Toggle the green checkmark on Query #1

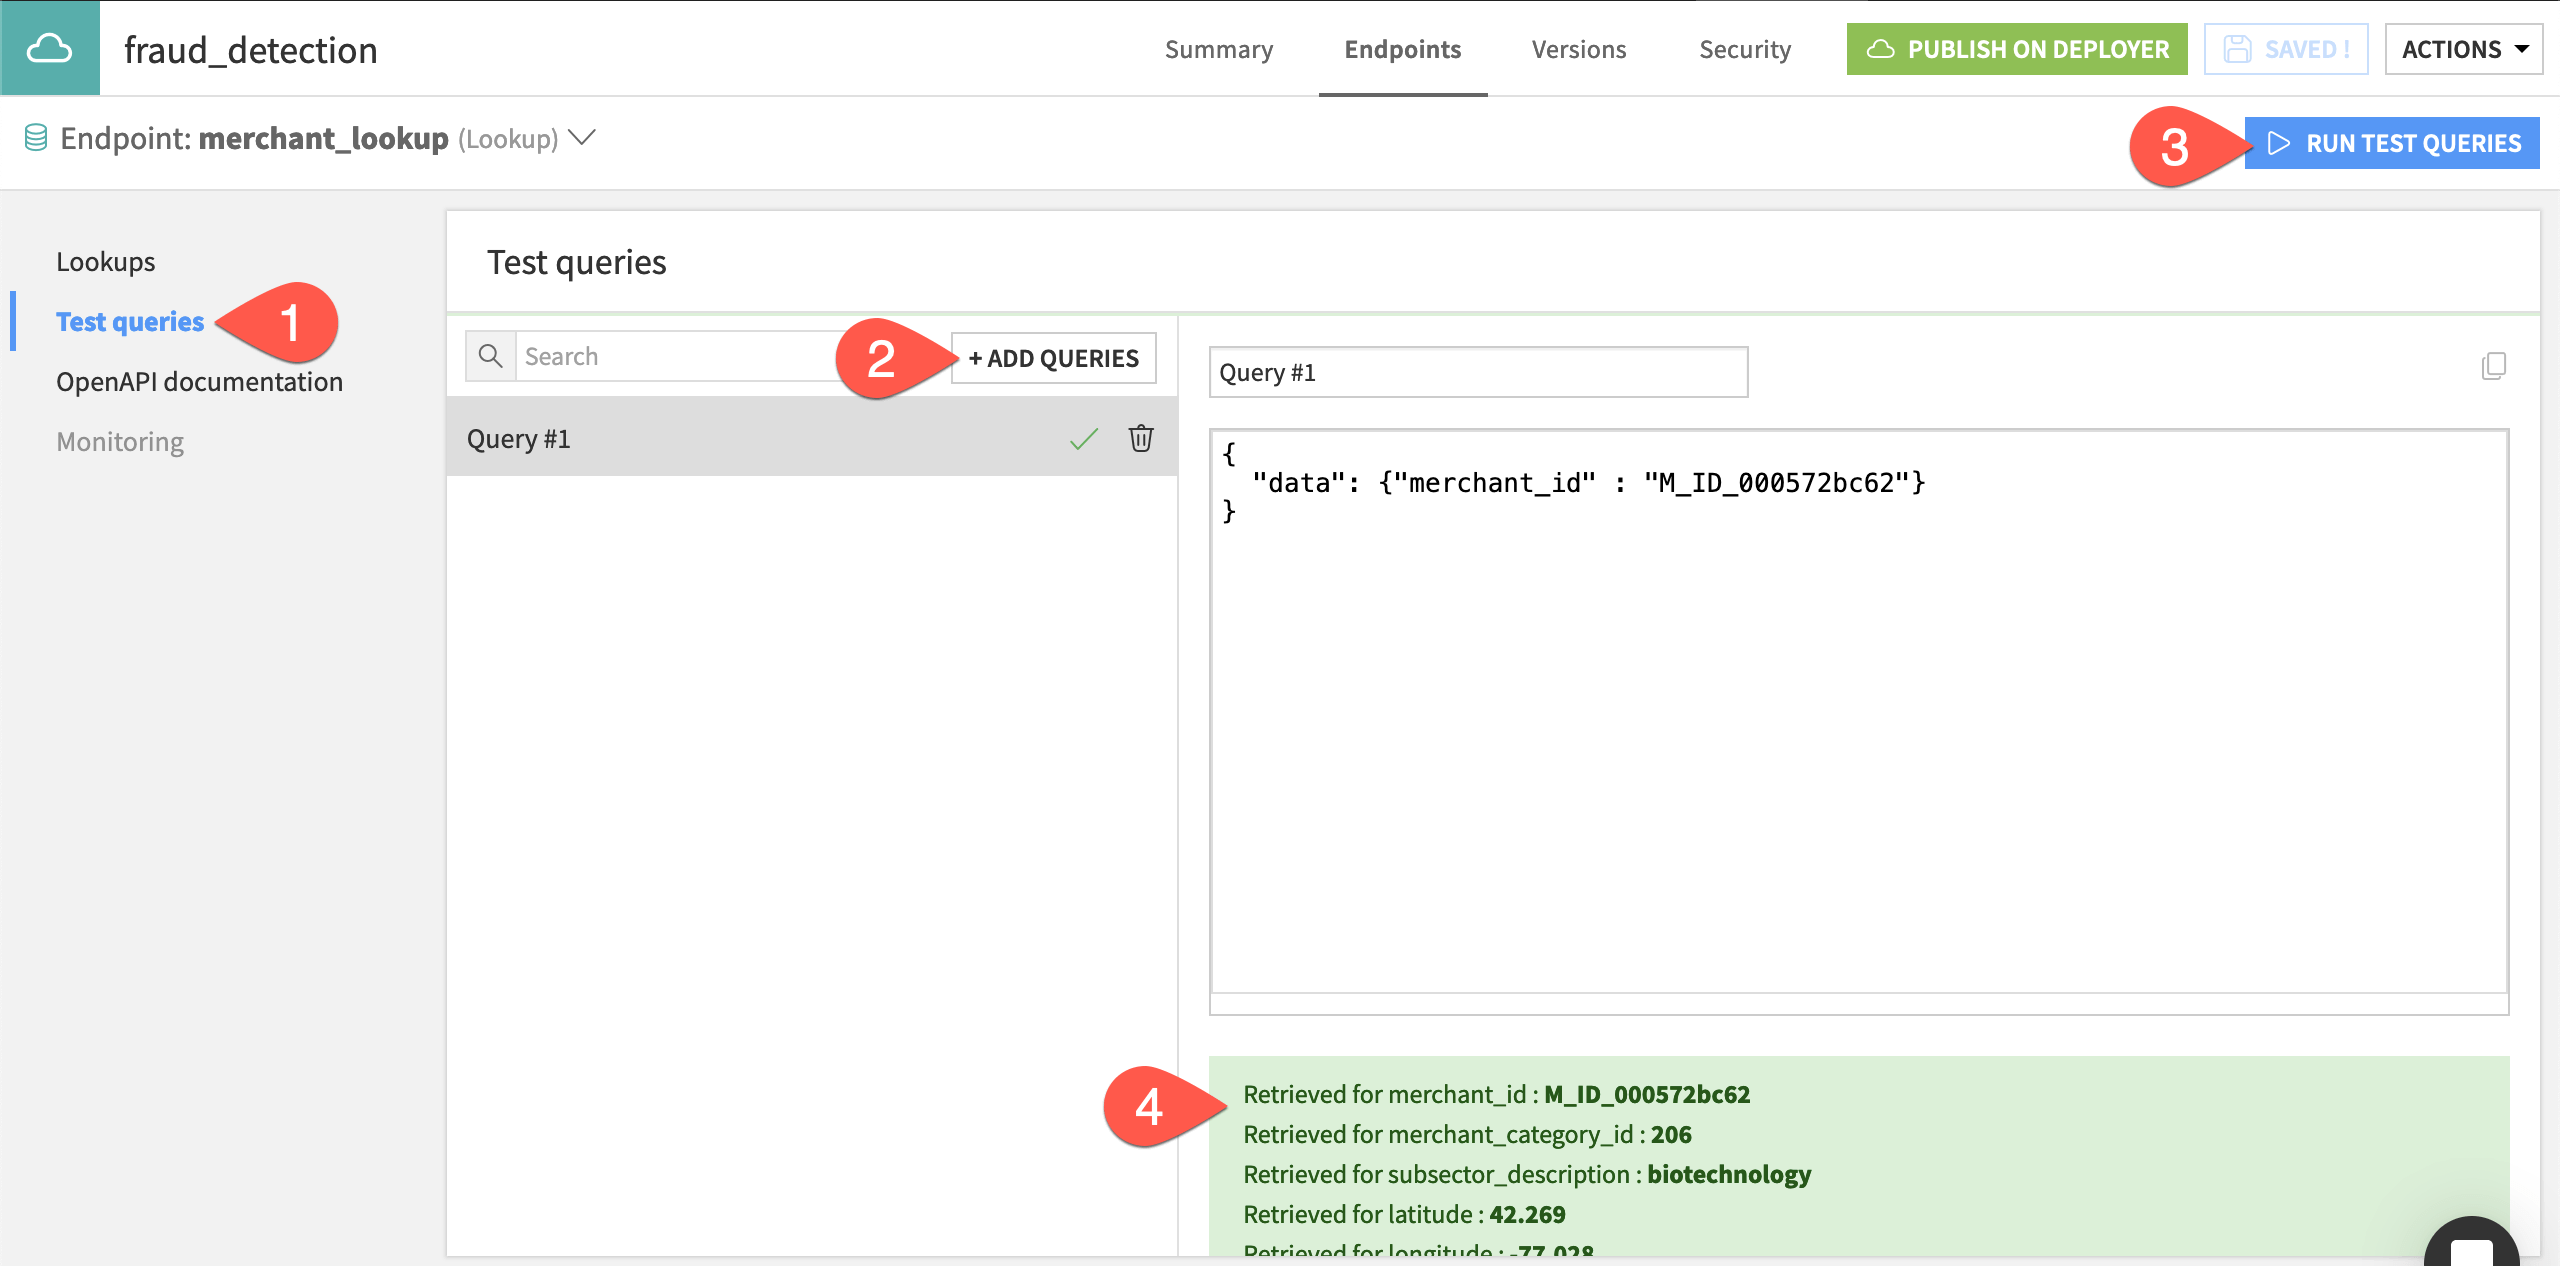tap(1082, 438)
